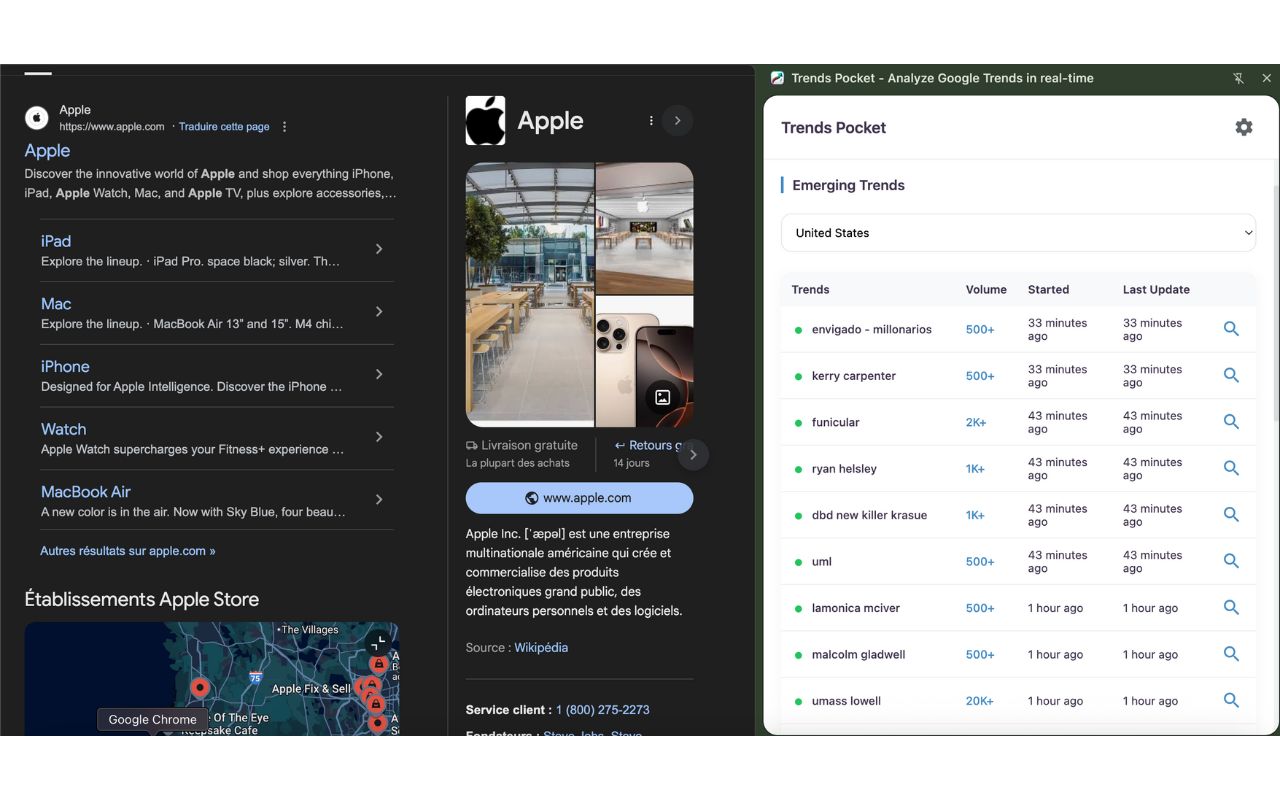
Task: Click the red location pin on the map
Action: (x=200, y=688)
